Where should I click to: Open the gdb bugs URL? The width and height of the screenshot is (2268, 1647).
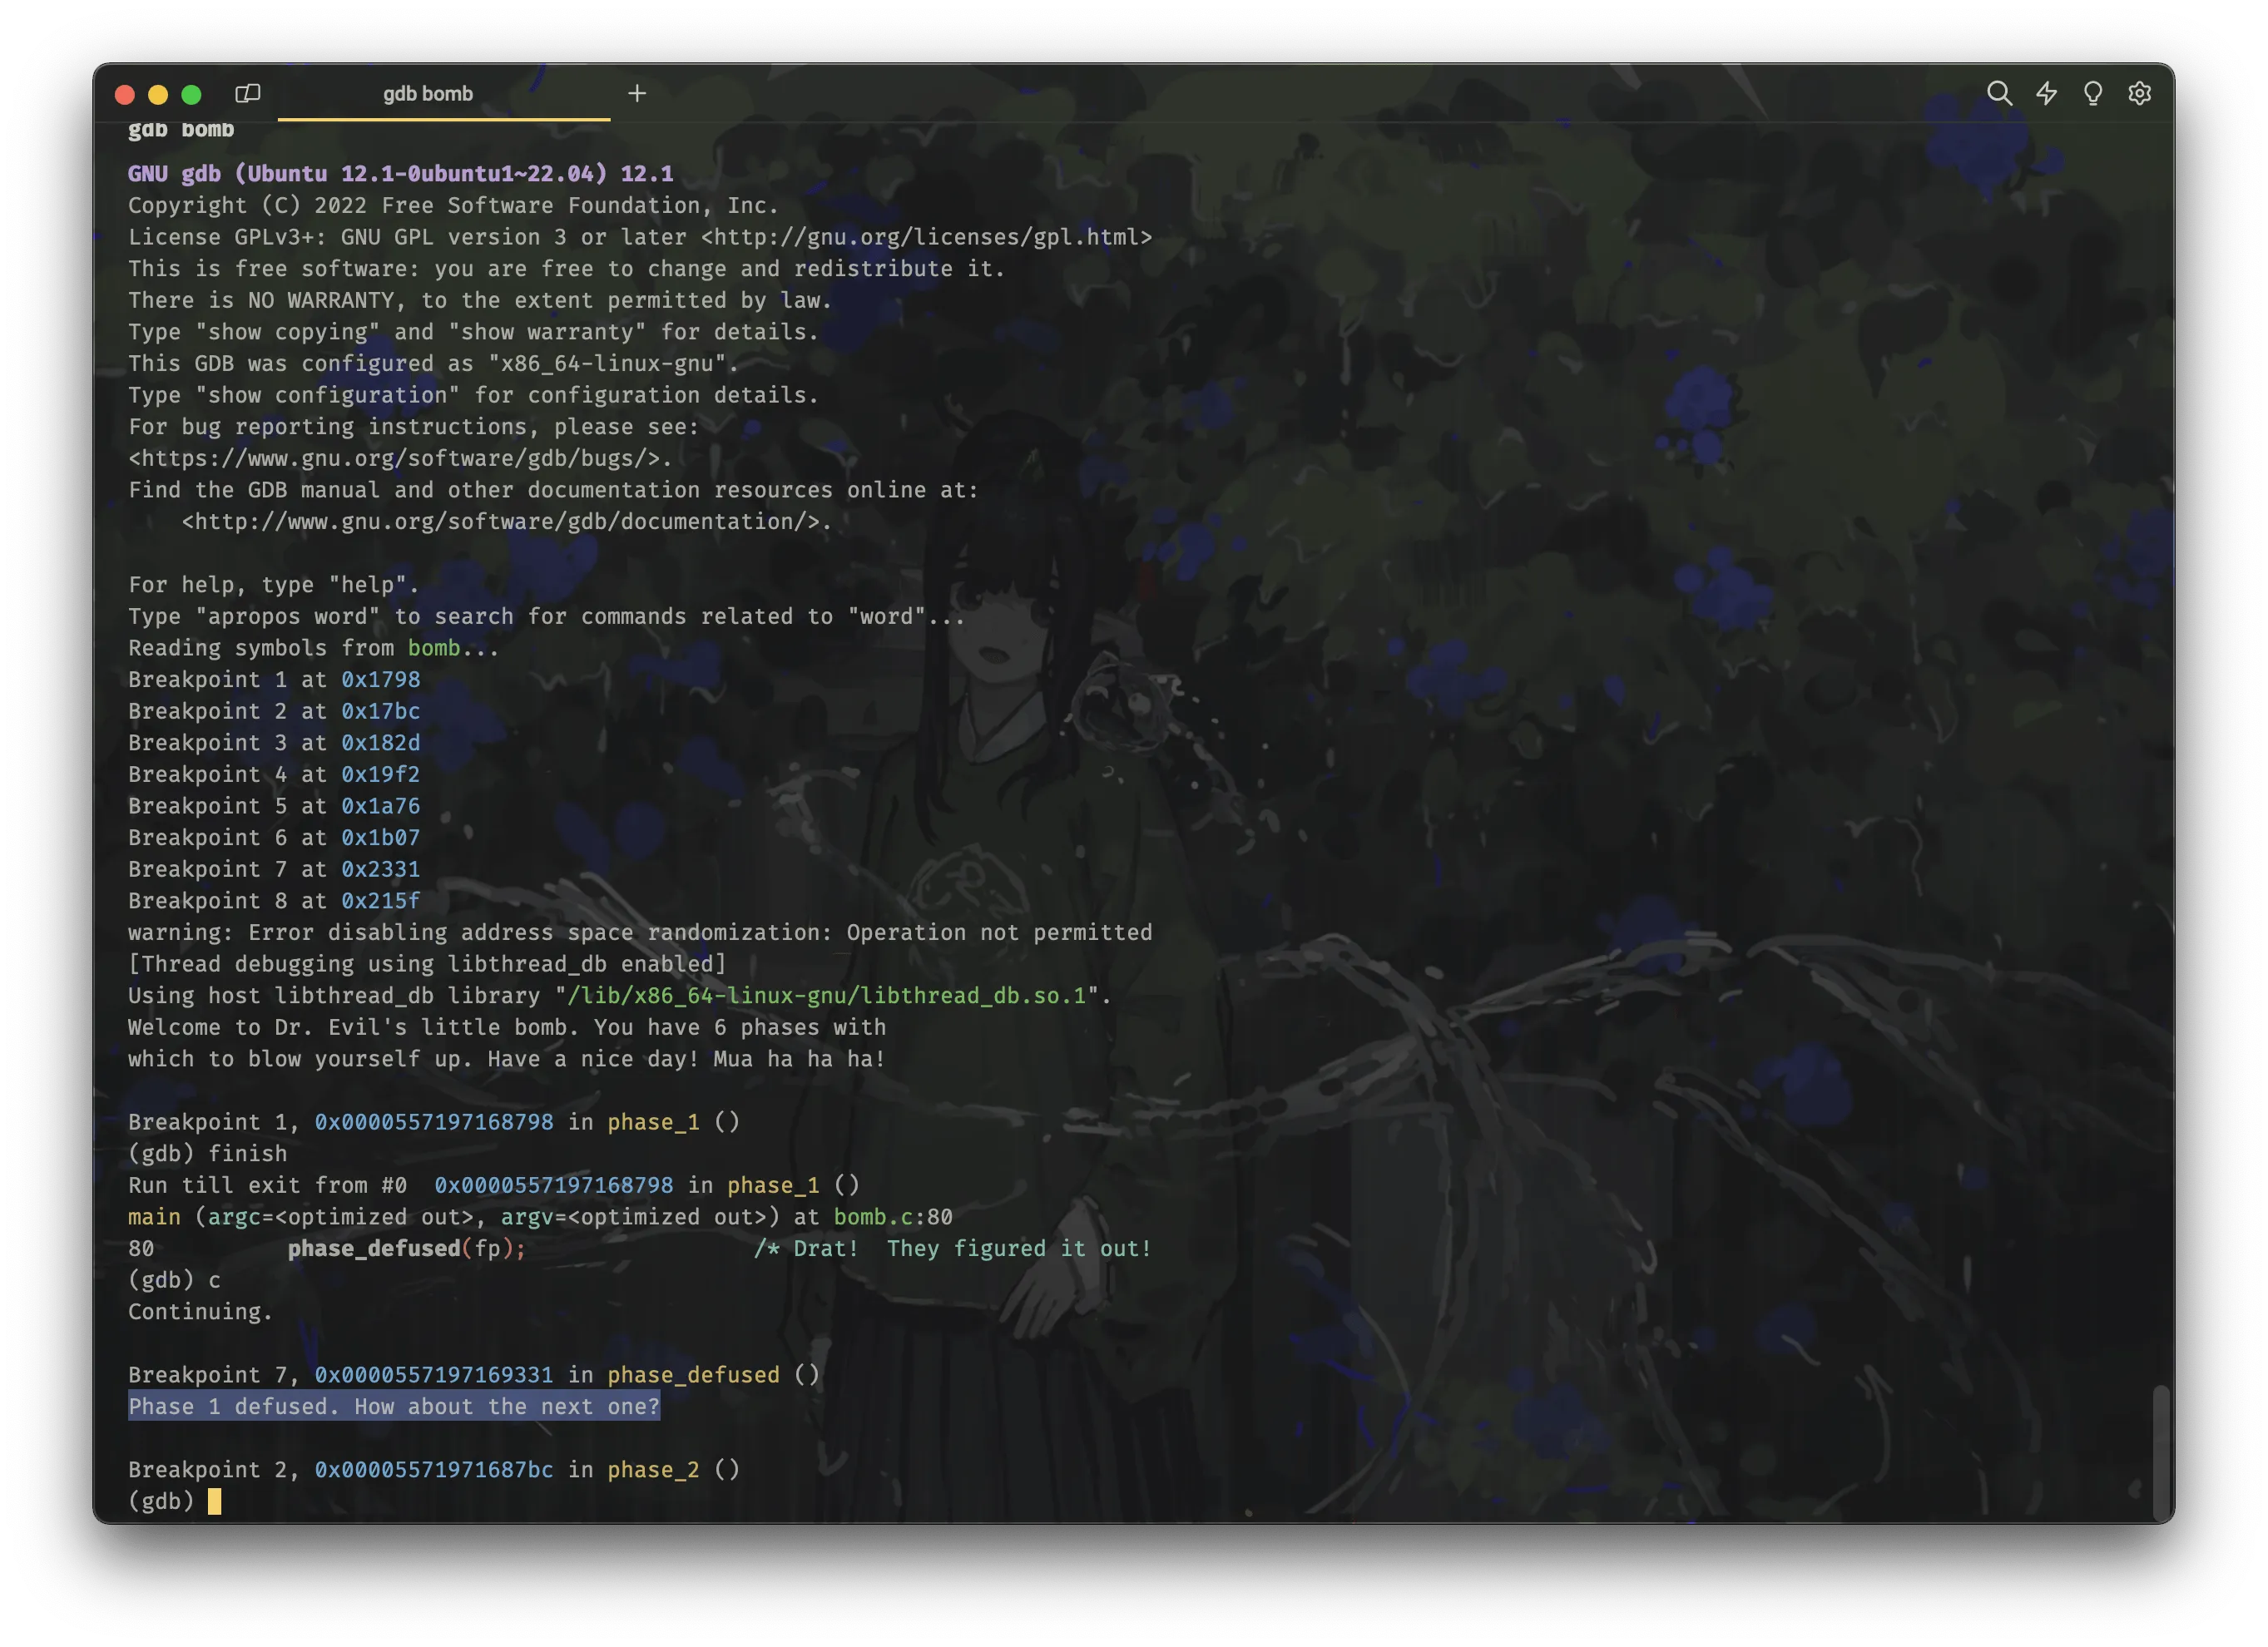(394, 458)
